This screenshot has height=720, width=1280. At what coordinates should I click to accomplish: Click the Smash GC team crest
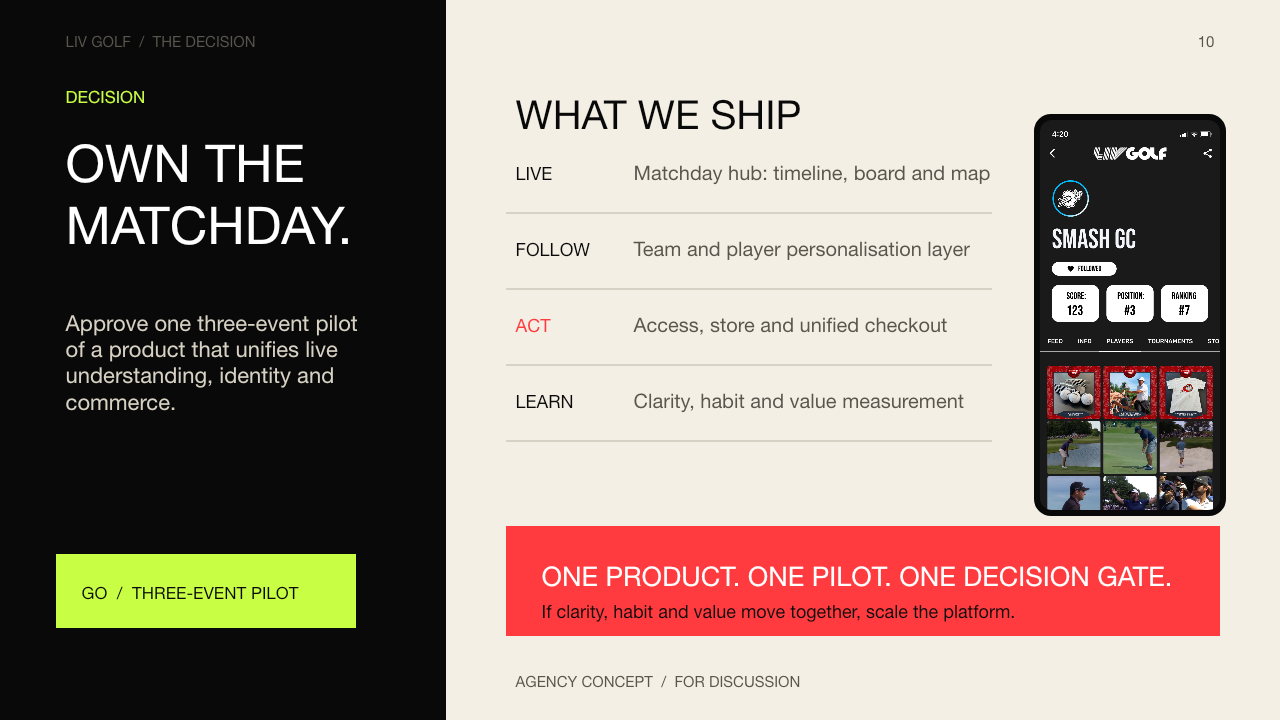coord(1070,198)
